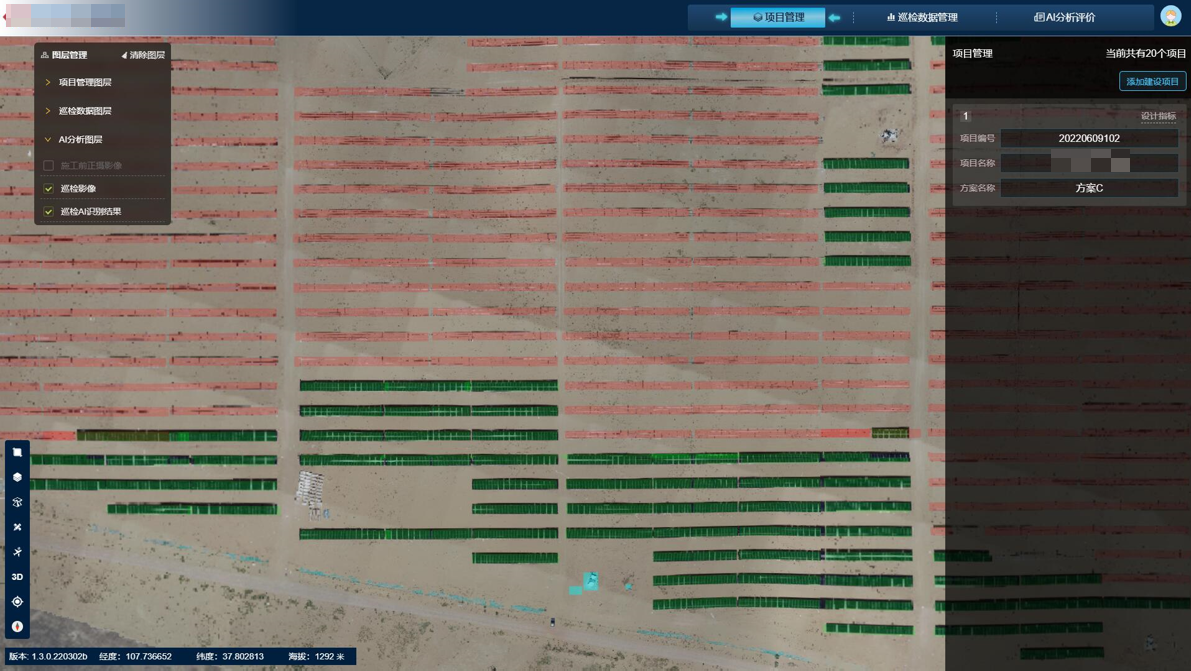Click the 当前共有20个项目 count text
1191x671 pixels.
tap(1145, 53)
